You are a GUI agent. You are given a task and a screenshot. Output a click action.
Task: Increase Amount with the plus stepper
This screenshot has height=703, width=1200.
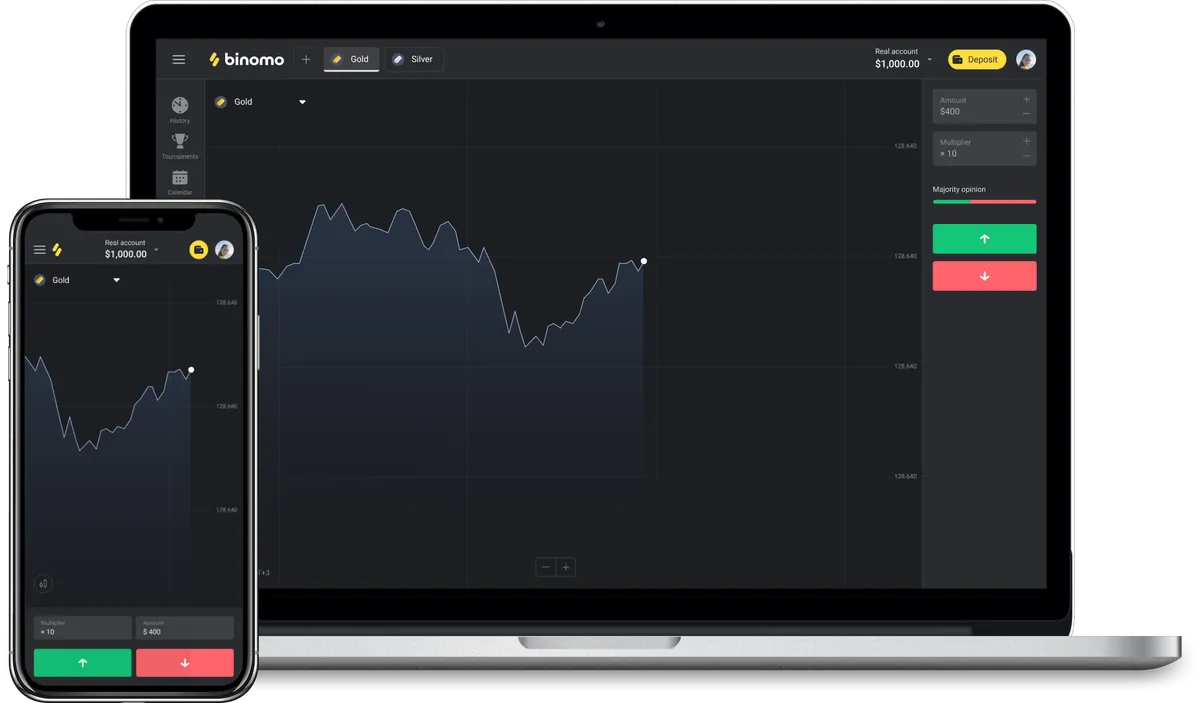[x=1026, y=100]
